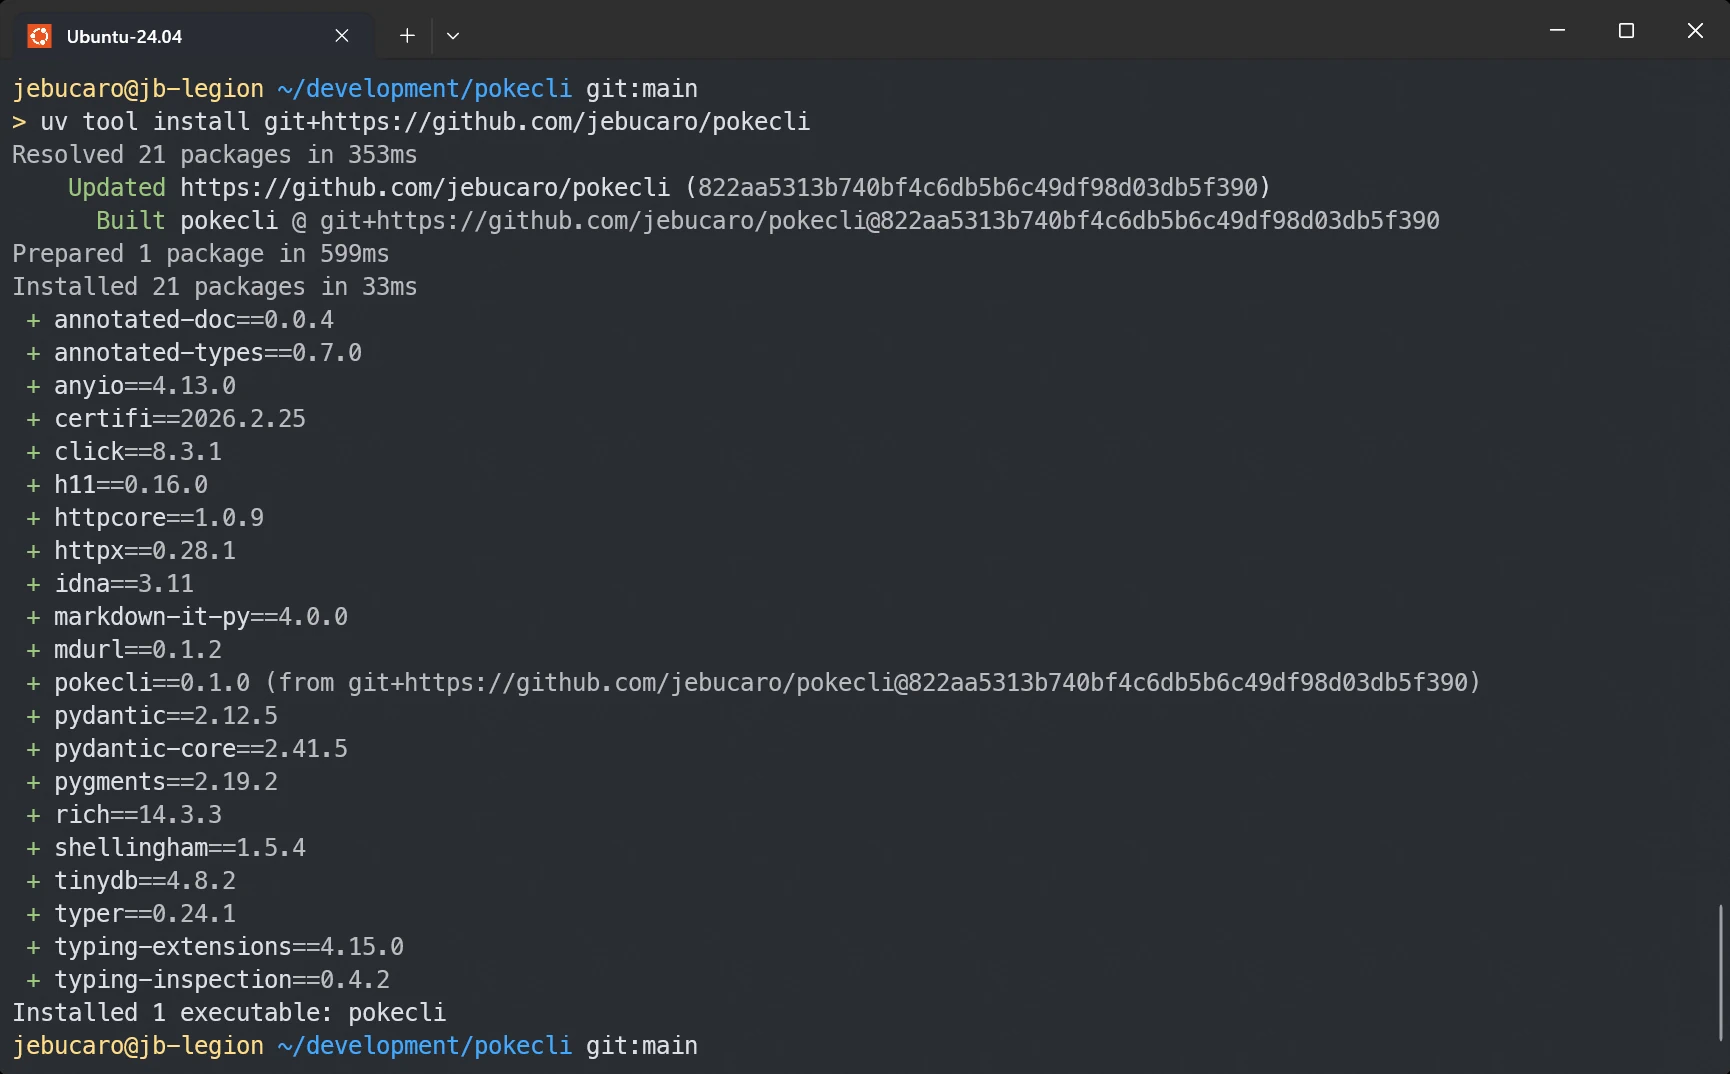Close the Ubuntu-24.04 tab with its X icon
The height and width of the screenshot is (1074, 1730).
coord(341,35)
